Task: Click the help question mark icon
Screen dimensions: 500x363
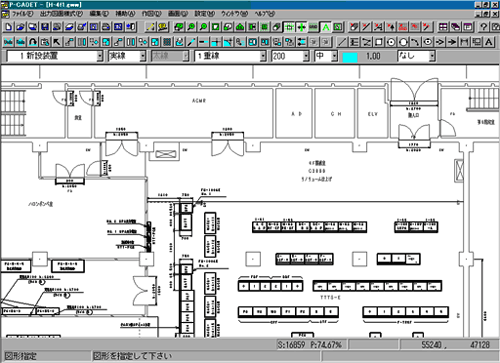Action: pos(484,27)
